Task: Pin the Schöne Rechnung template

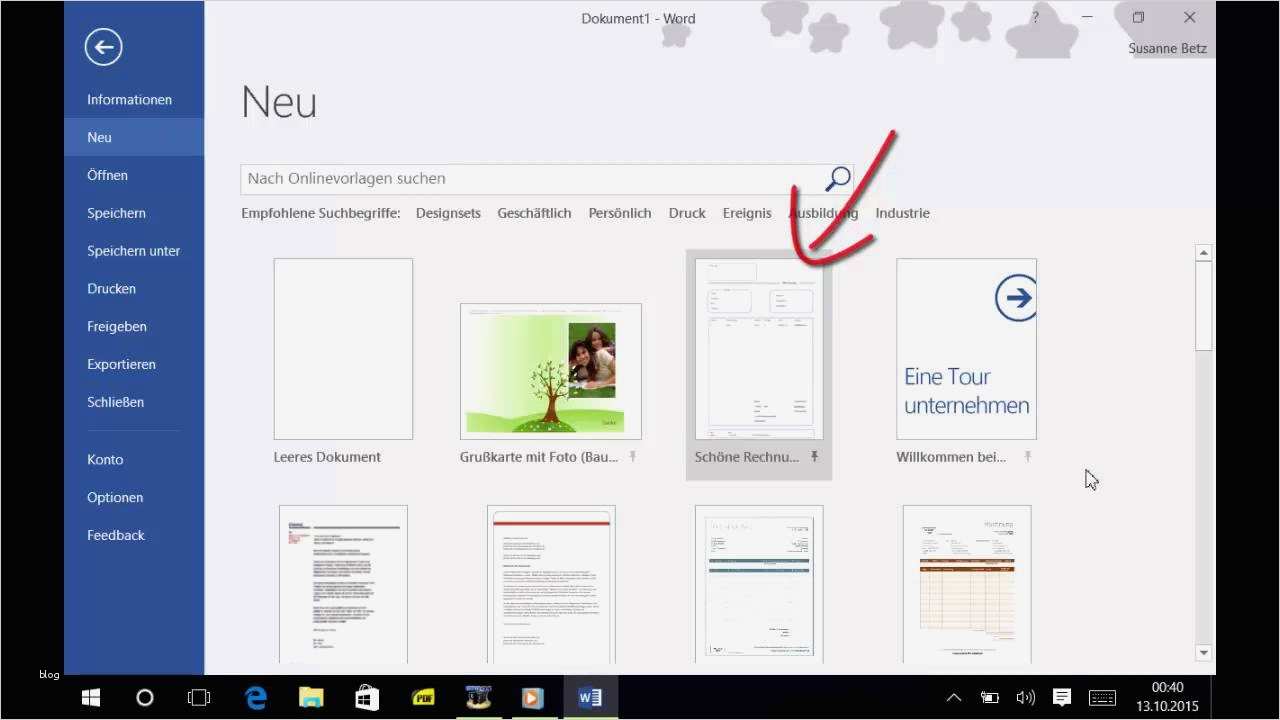Action: tap(815, 456)
